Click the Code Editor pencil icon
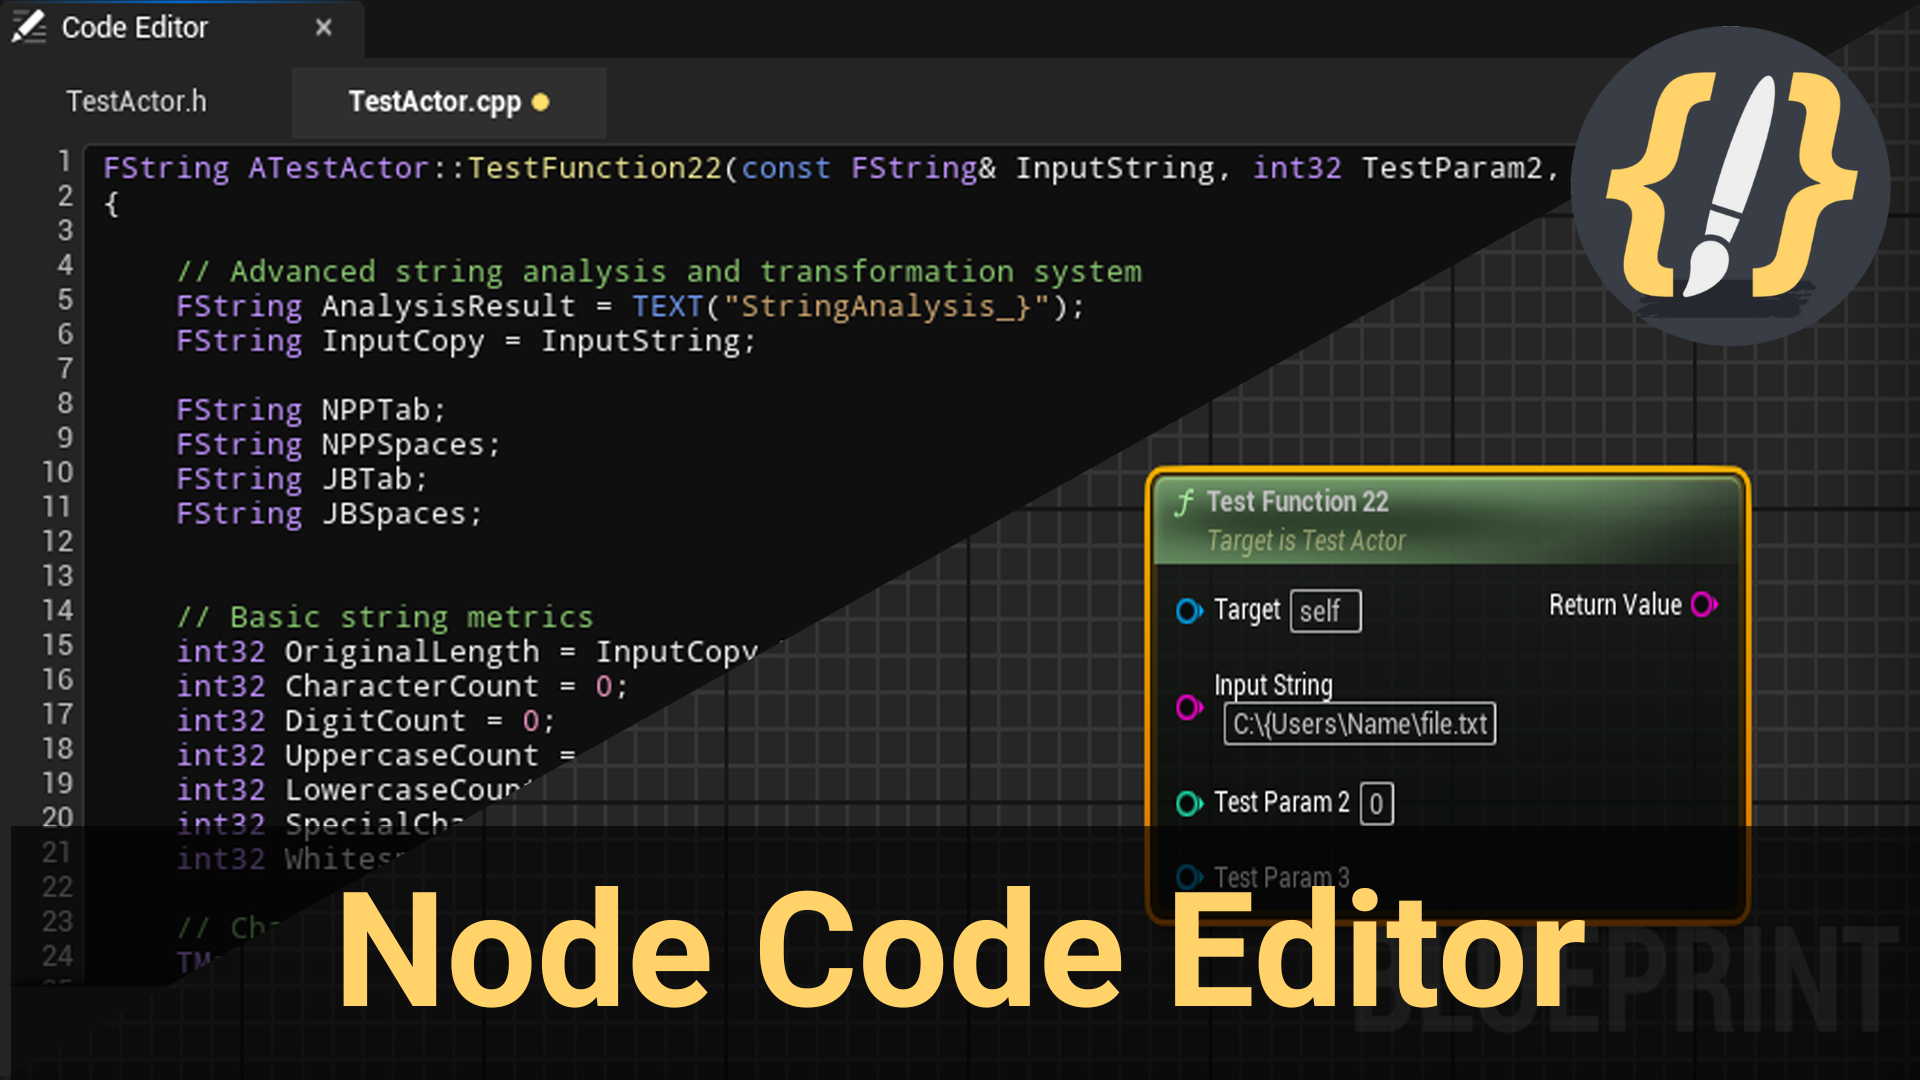 [x=29, y=27]
